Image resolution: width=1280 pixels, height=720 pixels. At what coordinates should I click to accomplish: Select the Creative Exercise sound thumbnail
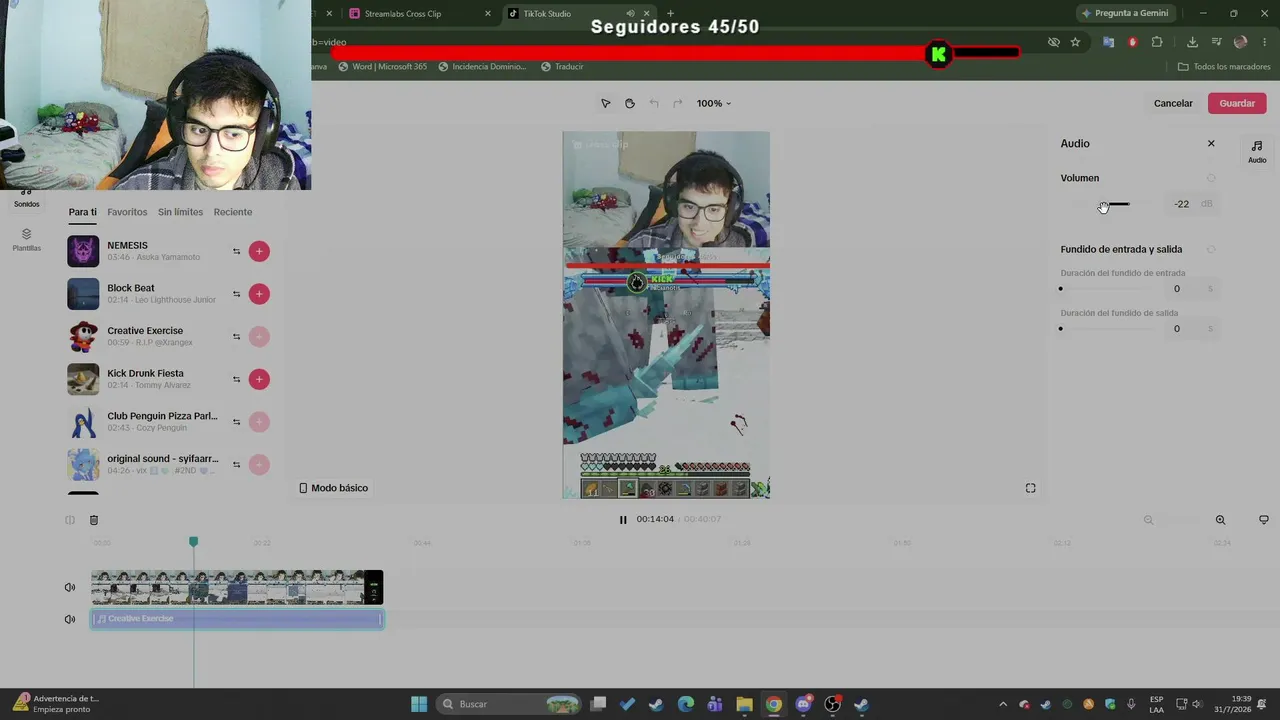pyautogui.click(x=83, y=336)
